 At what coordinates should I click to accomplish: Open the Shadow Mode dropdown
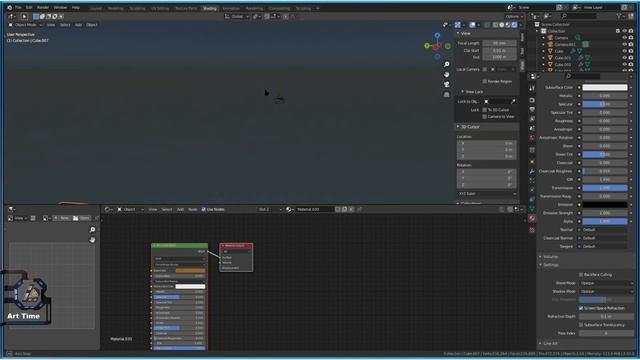(x=607, y=291)
